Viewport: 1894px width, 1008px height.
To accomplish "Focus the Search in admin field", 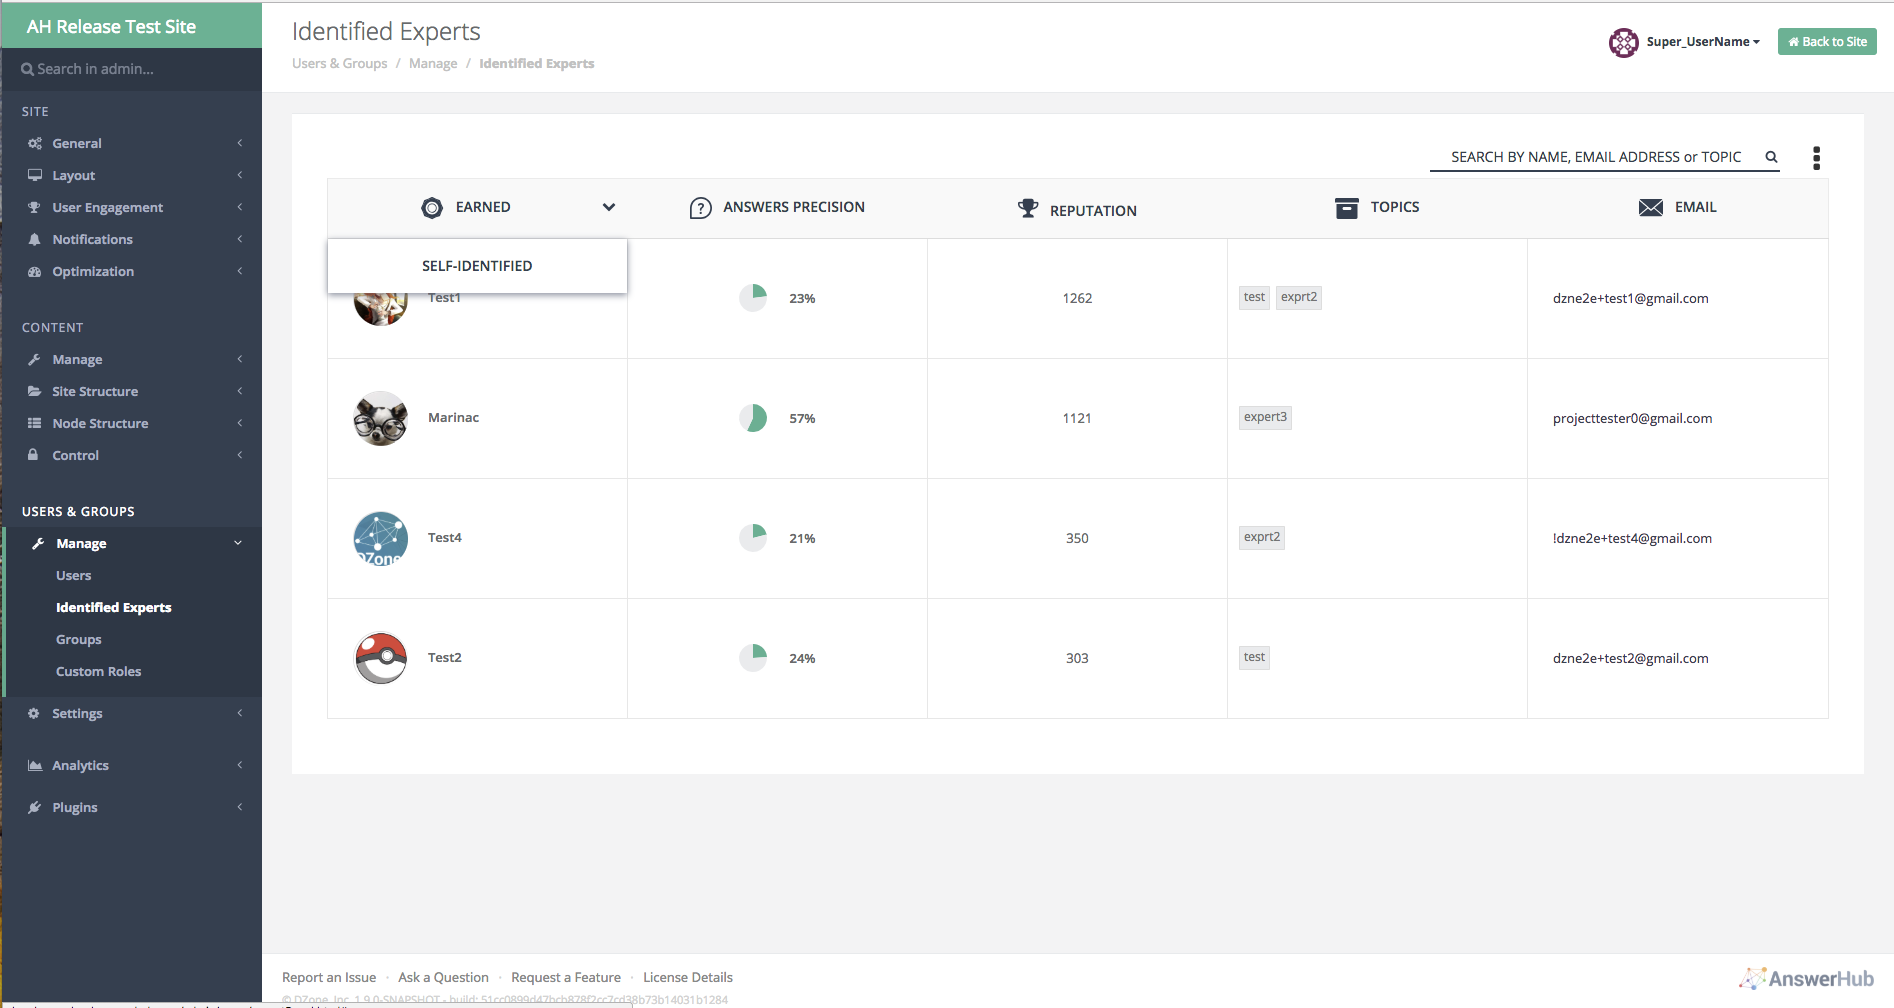I will click(x=131, y=69).
